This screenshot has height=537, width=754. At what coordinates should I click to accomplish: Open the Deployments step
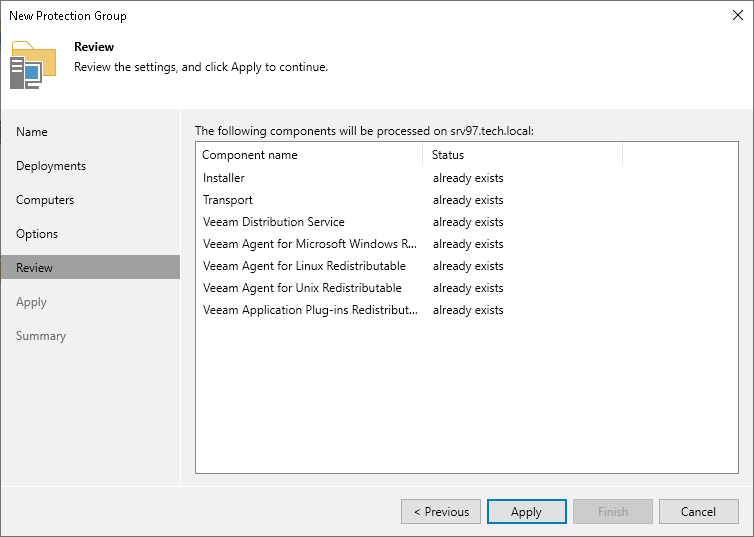[51, 166]
